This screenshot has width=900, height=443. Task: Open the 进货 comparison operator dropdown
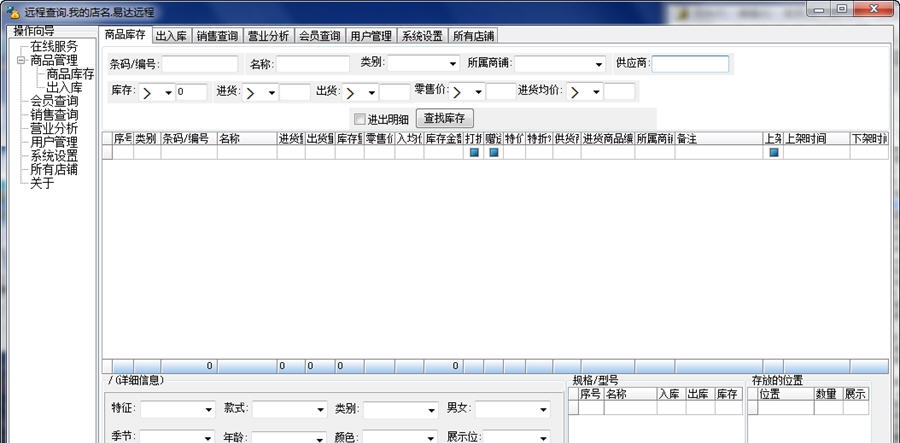click(271, 92)
